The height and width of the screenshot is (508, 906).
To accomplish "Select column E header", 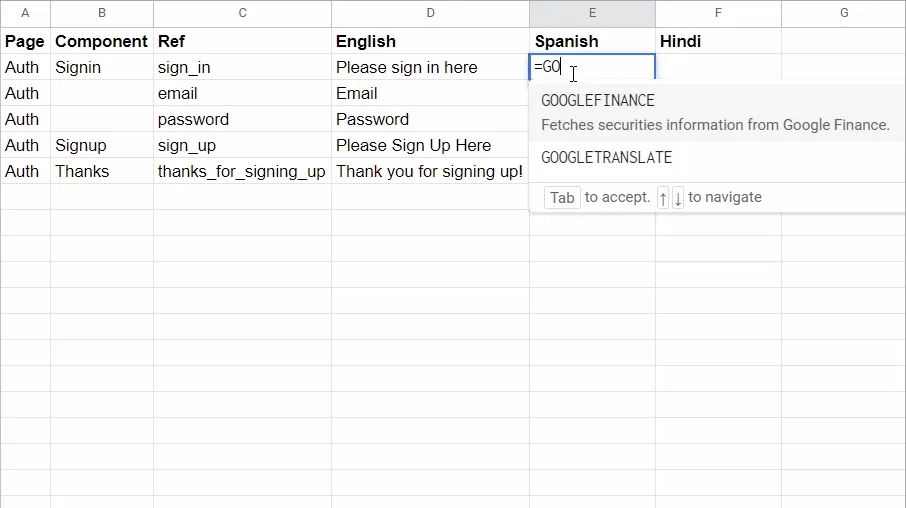I will (592, 13).
